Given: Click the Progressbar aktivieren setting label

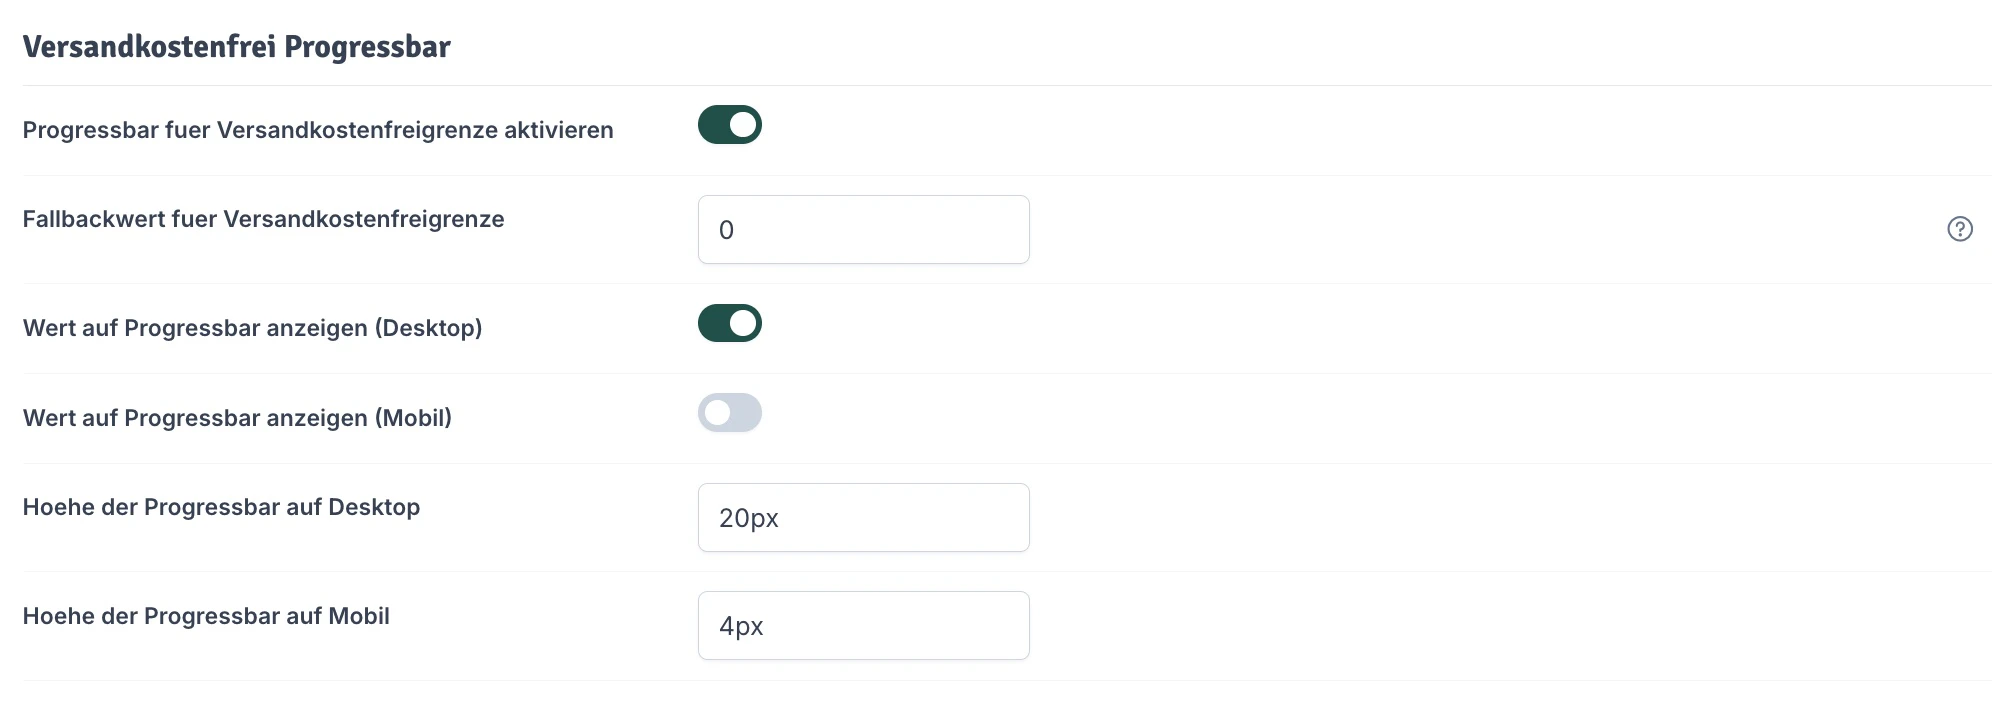Looking at the screenshot, I should [x=318, y=129].
